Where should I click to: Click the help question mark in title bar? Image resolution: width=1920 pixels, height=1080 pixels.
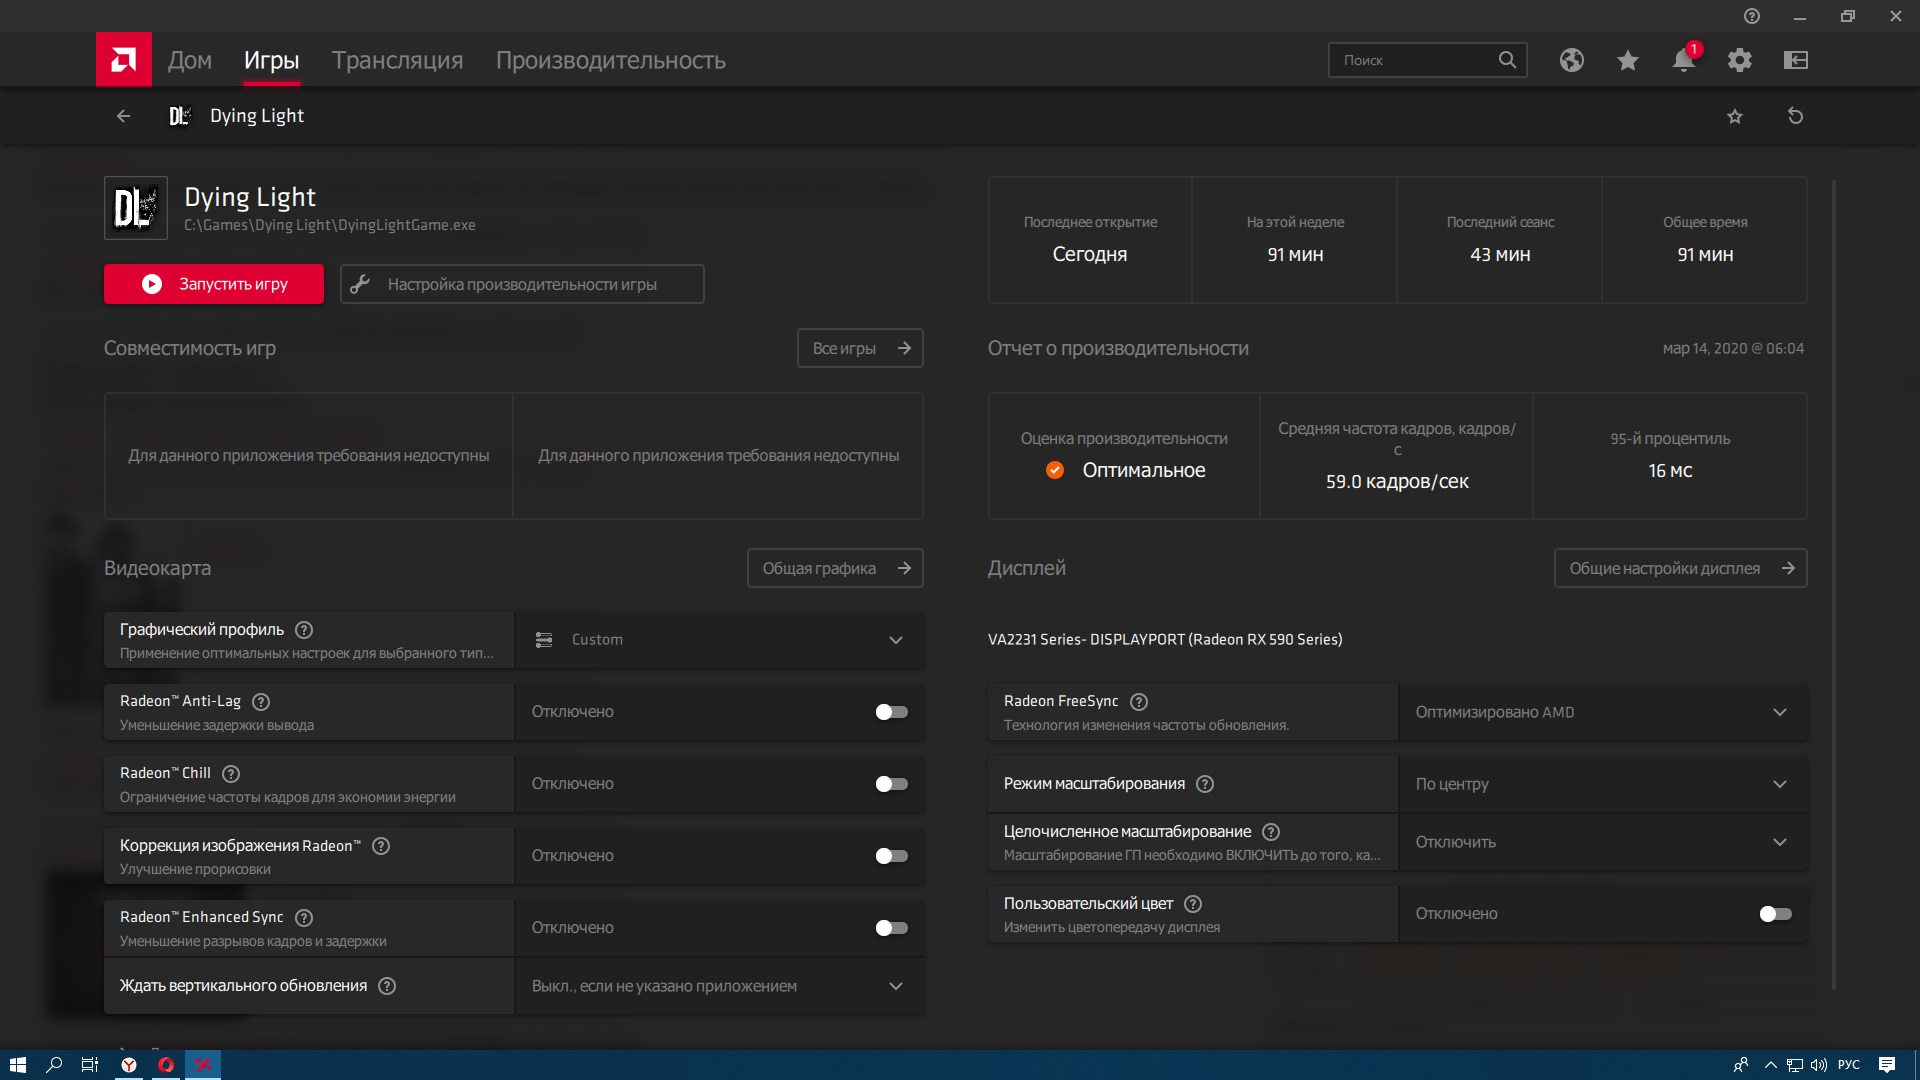(x=1752, y=16)
